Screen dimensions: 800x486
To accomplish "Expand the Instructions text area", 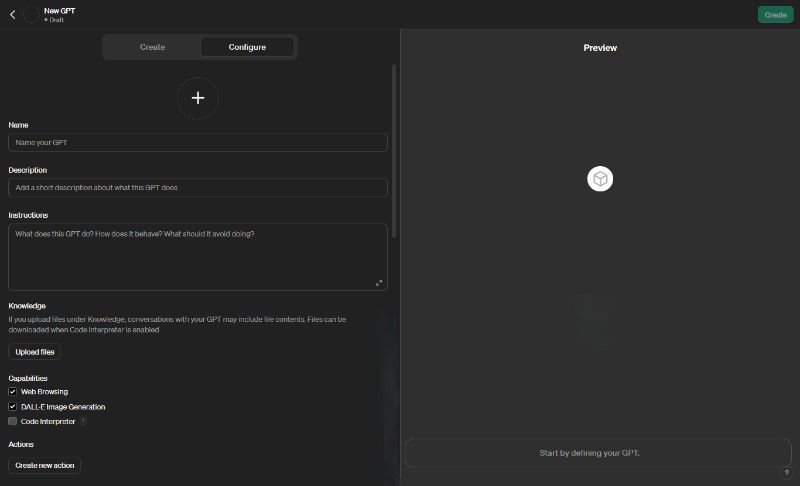I will pyautogui.click(x=379, y=283).
